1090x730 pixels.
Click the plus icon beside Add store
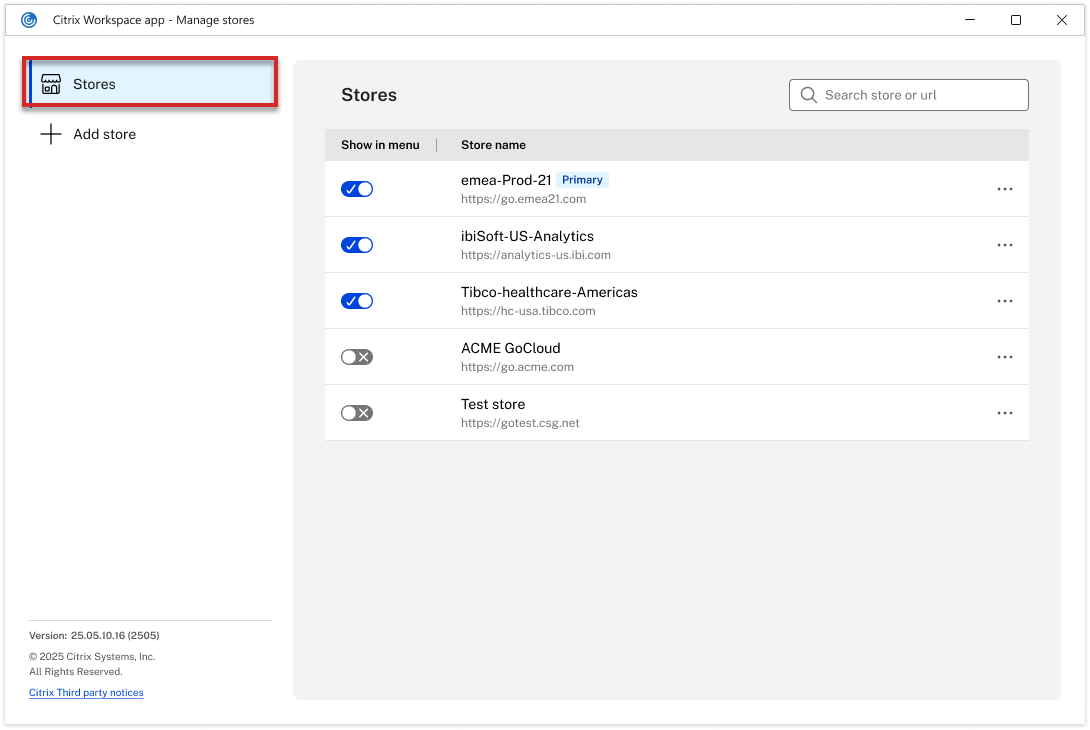[51, 134]
